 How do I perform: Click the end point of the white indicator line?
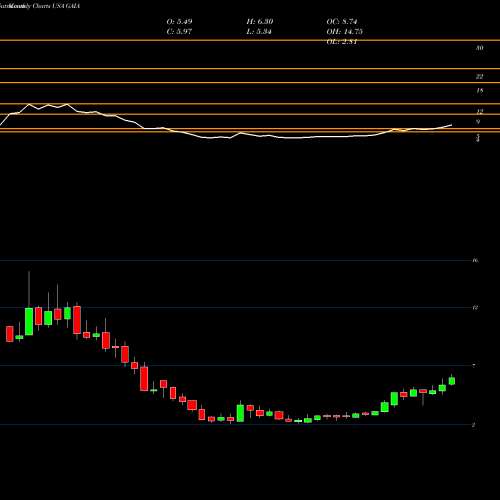pos(452,125)
